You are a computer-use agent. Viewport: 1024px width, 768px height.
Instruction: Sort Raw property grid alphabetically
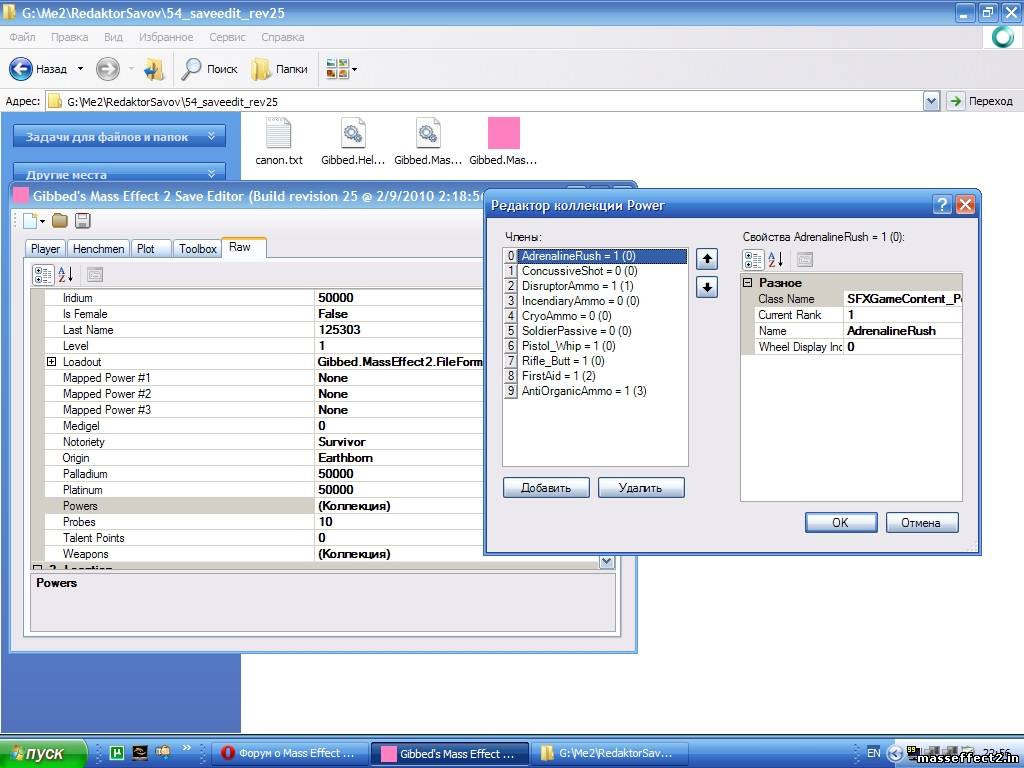(65, 275)
